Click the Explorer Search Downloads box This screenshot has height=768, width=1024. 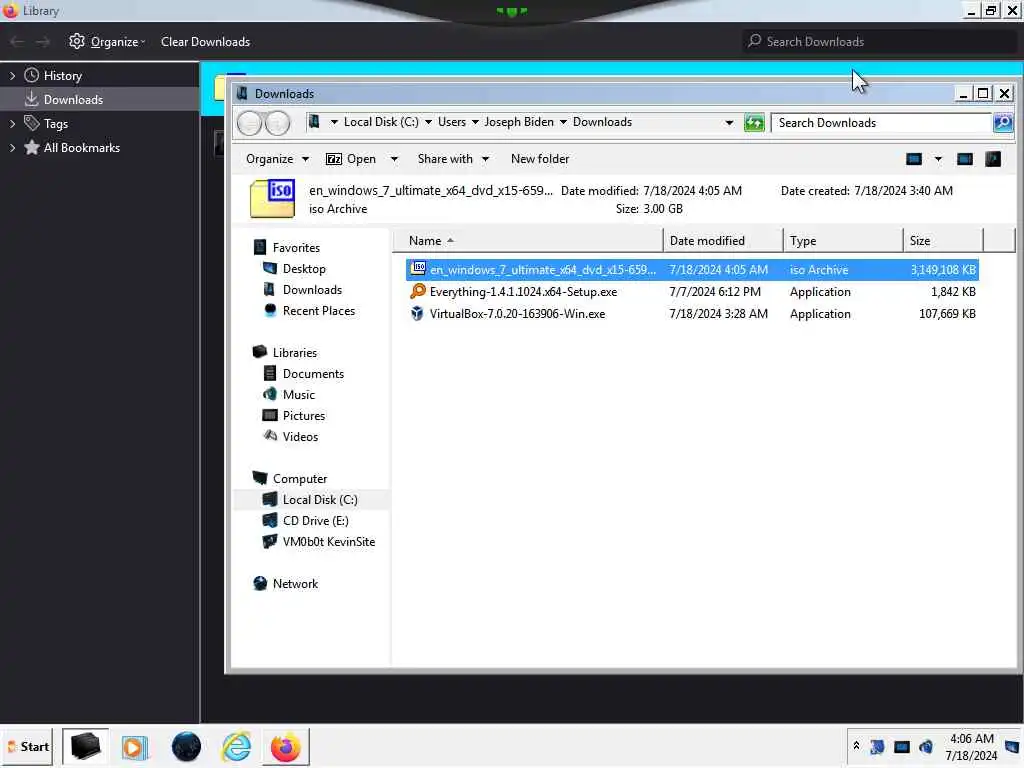click(881, 123)
